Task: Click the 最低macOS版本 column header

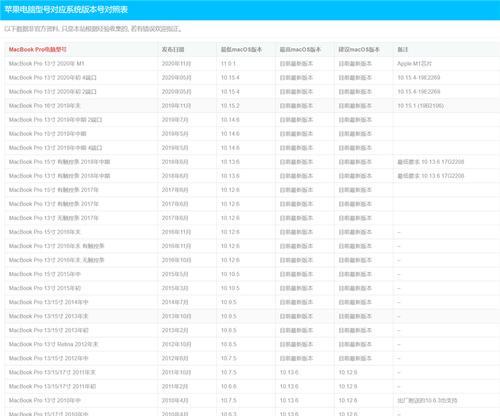Action: click(241, 49)
